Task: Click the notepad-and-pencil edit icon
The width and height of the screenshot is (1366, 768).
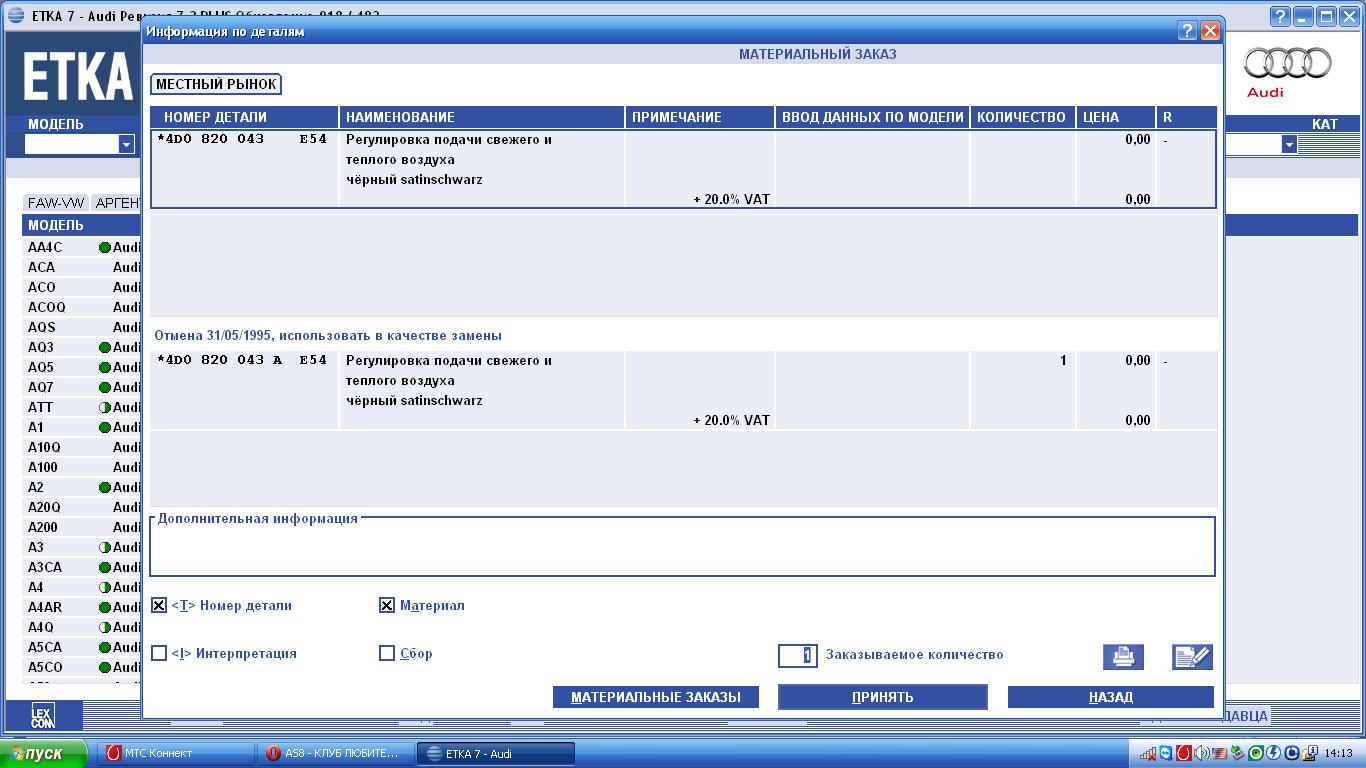Action: (1192, 657)
